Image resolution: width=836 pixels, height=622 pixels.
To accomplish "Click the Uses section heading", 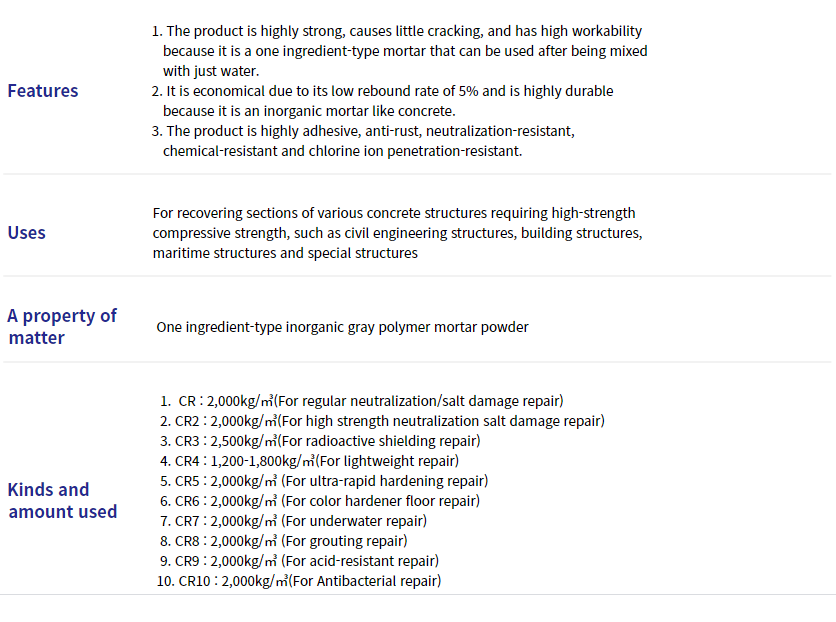I will (x=27, y=233).
